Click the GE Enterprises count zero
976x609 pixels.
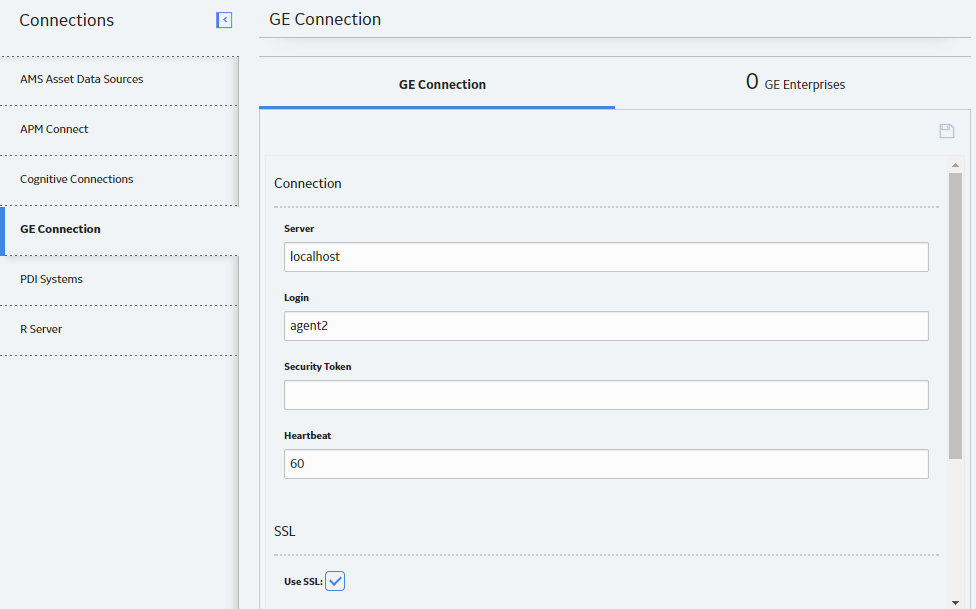pos(752,82)
